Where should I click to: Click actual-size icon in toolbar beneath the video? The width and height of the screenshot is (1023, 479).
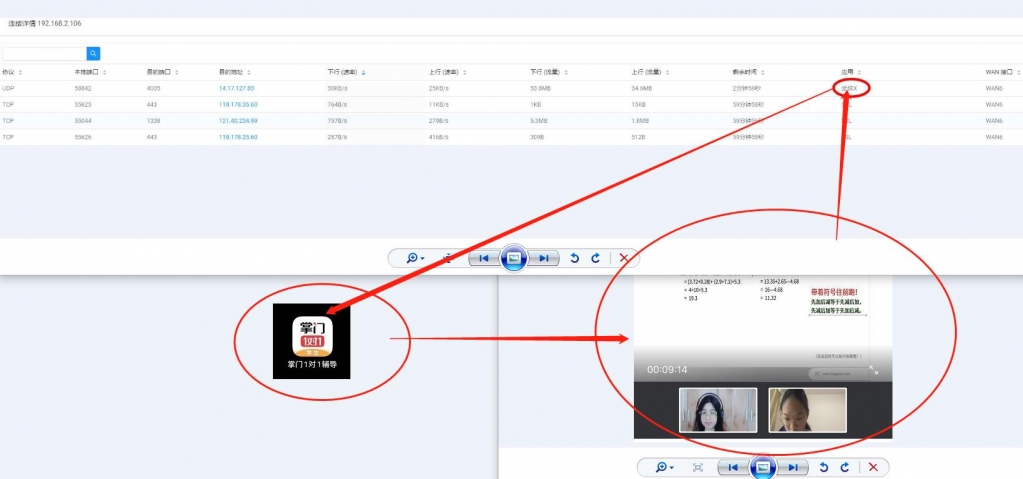(x=698, y=467)
